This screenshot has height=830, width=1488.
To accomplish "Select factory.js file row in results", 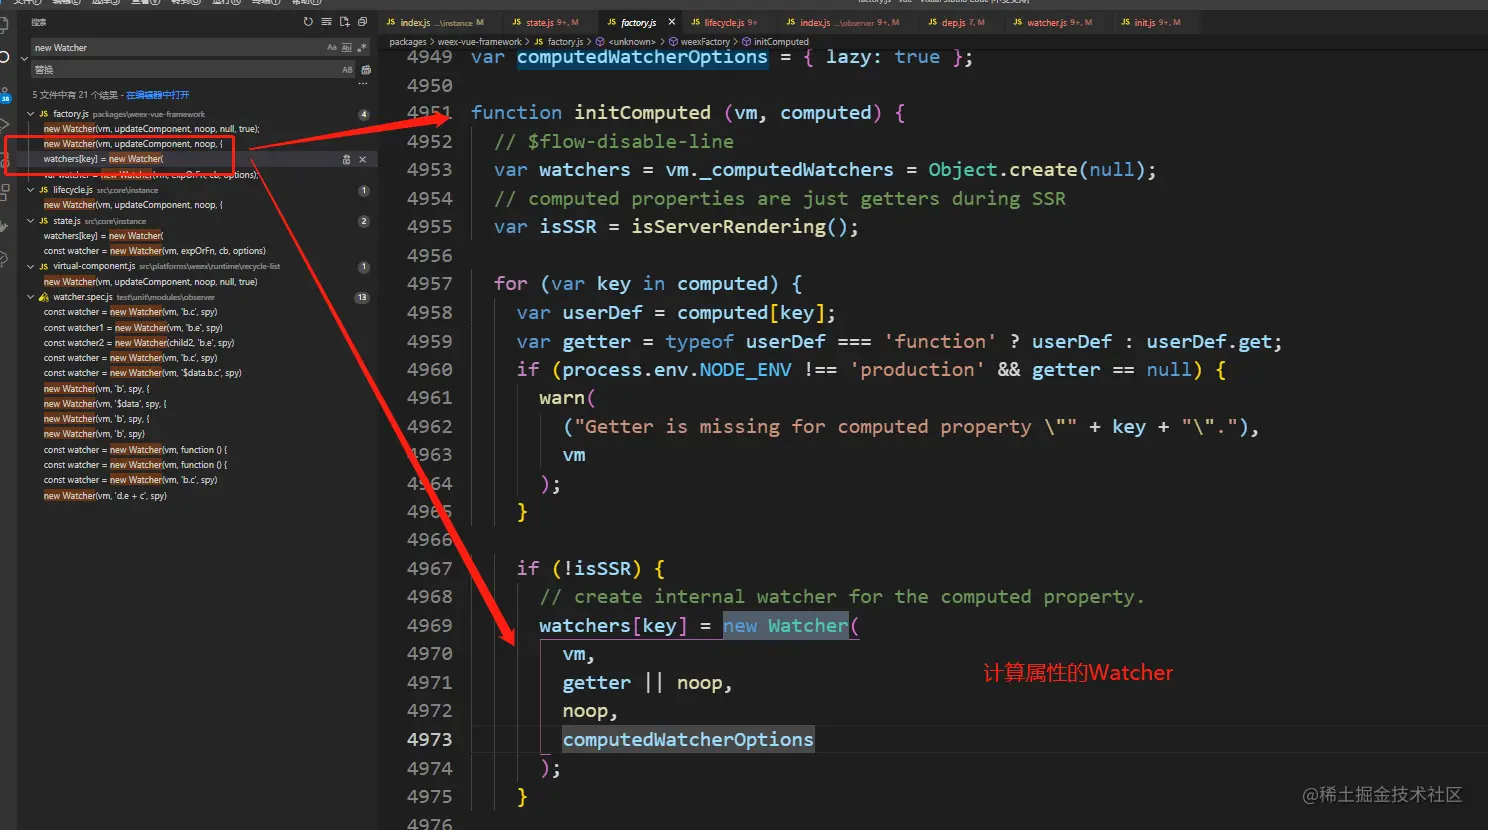I will (197, 114).
